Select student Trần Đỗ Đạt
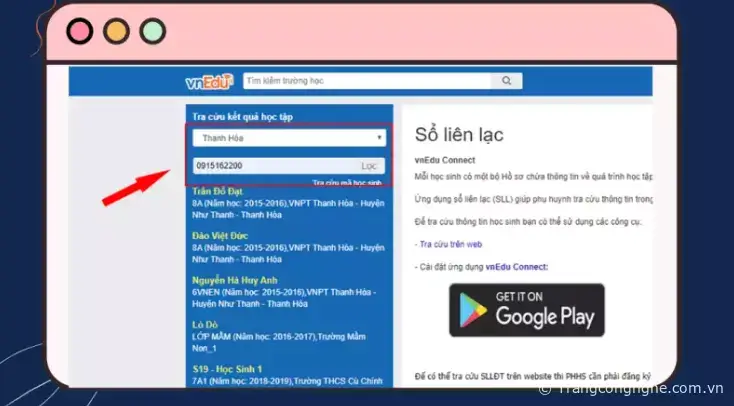The image size is (734, 406). click(220, 191)
